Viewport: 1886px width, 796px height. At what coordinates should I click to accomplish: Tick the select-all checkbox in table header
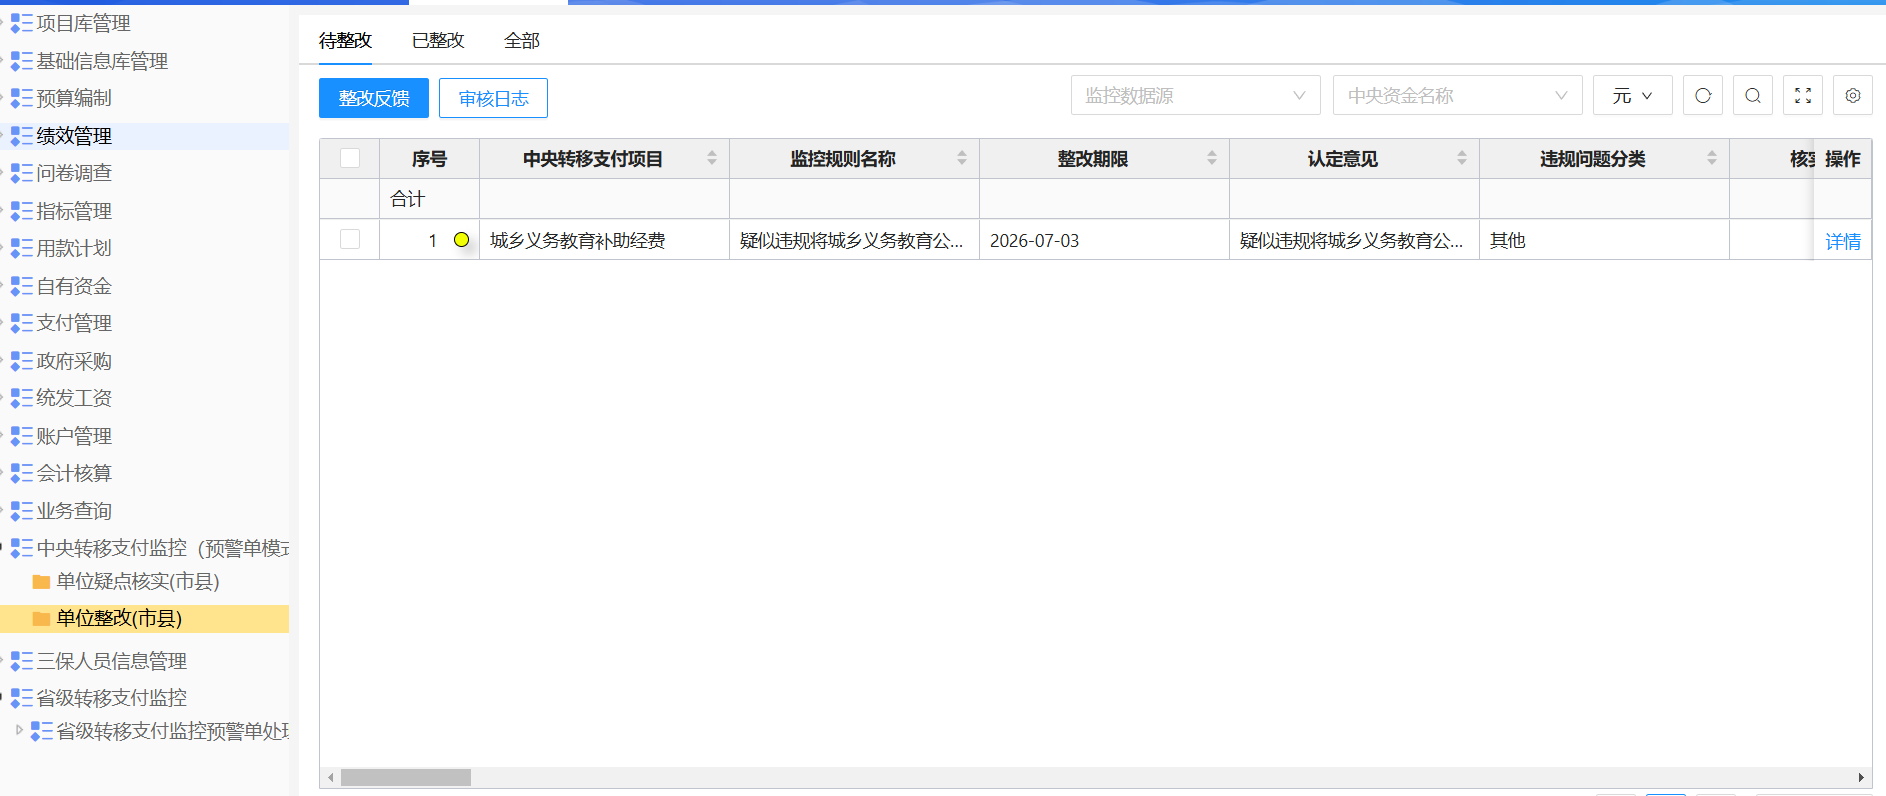[350, 158]
